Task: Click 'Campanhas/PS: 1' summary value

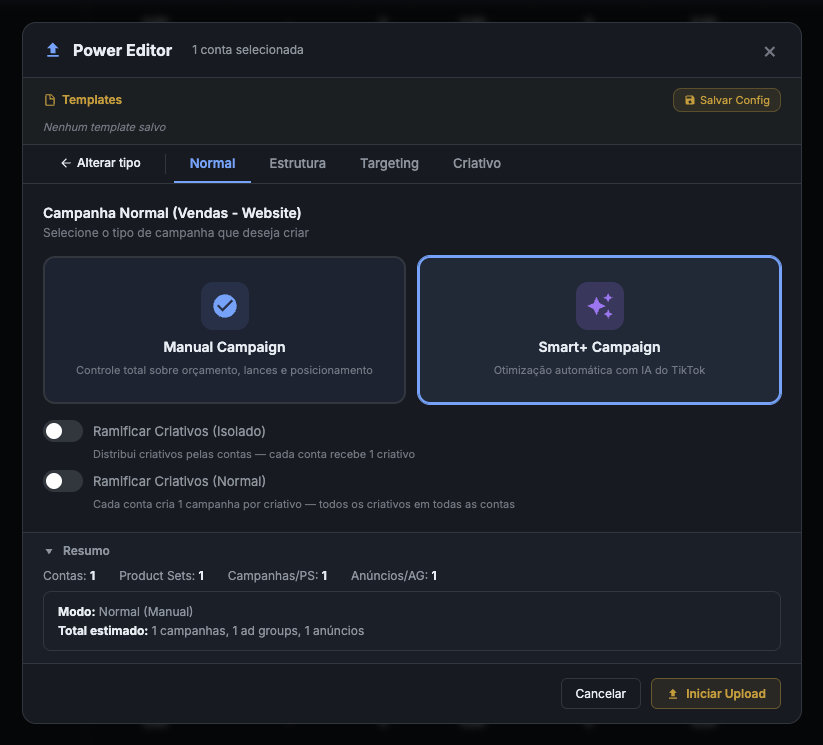Action: (278, 576)
